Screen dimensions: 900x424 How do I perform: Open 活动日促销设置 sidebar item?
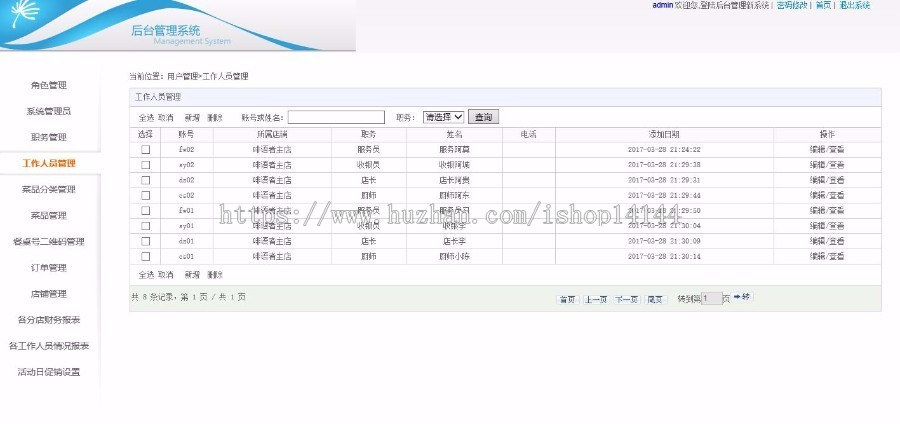point(49,372)
